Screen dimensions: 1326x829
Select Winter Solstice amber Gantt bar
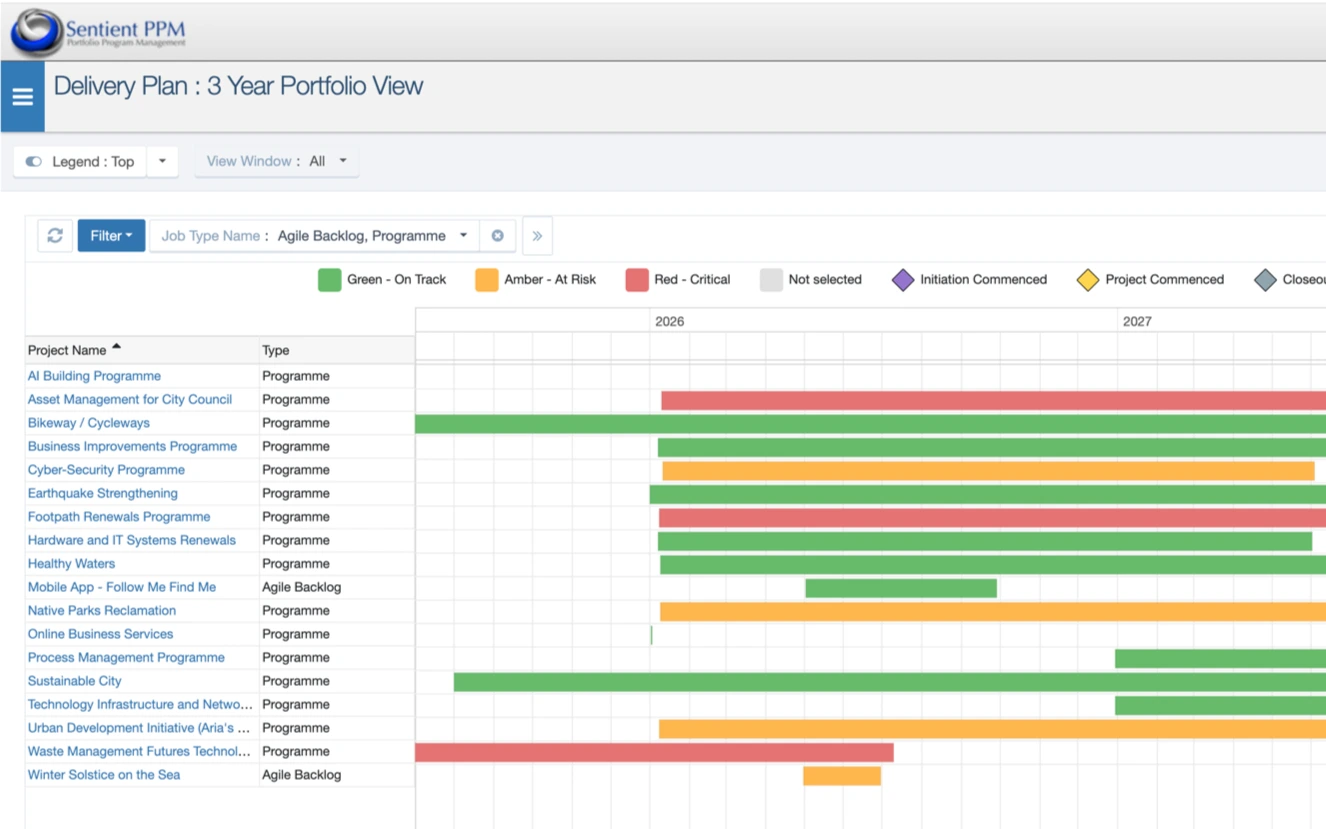pyautogui.click(x=842, y=776)
